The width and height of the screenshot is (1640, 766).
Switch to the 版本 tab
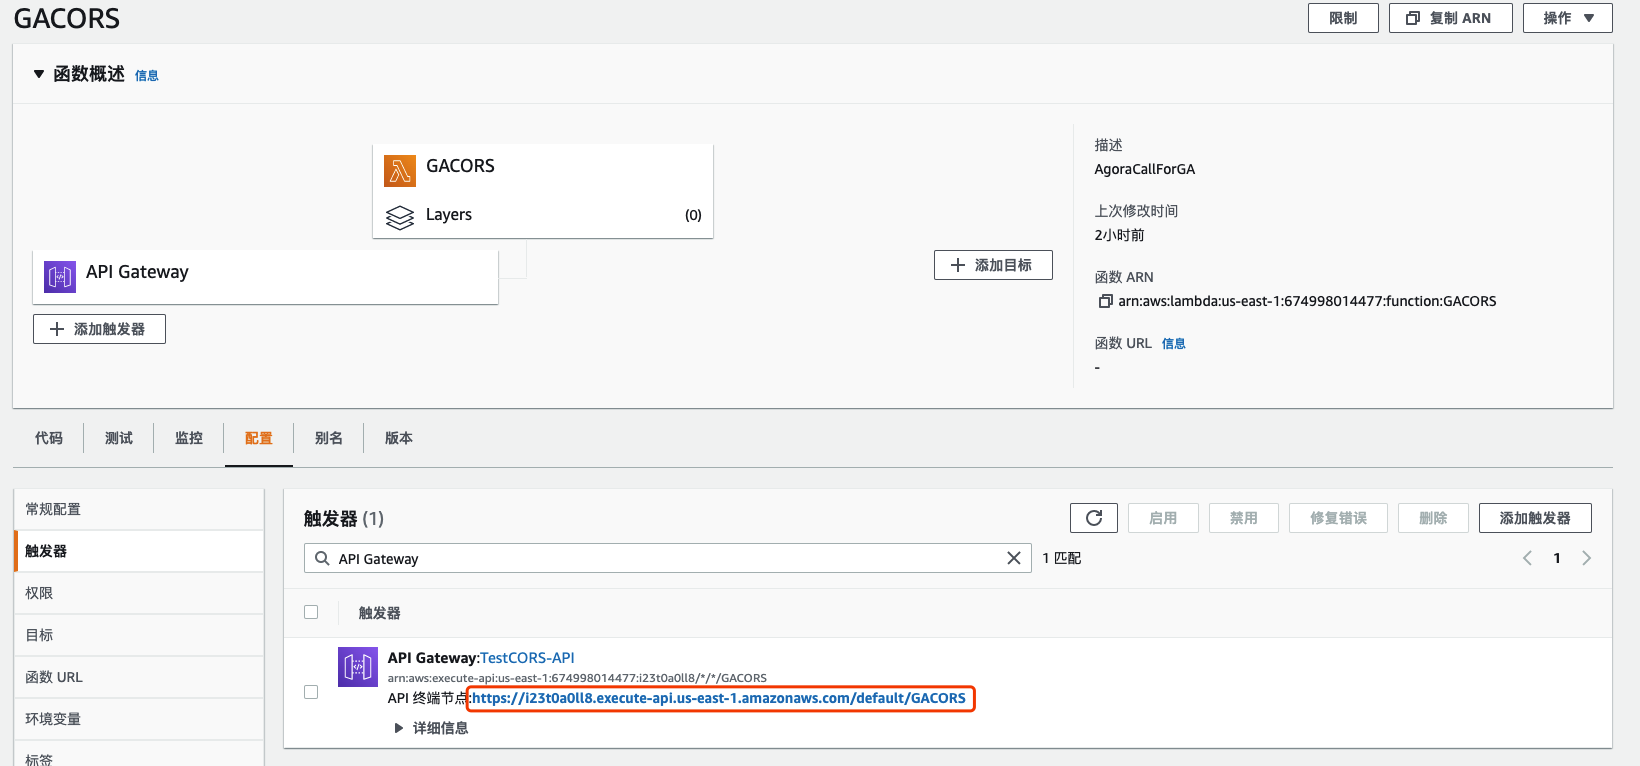399,438
